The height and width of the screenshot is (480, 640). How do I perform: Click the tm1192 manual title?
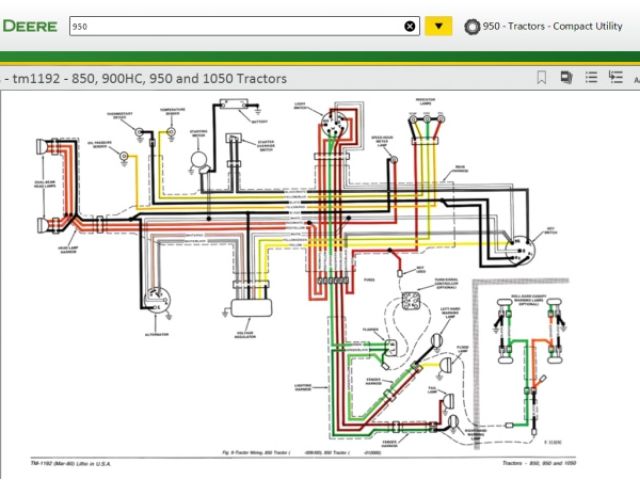(148, 78)
